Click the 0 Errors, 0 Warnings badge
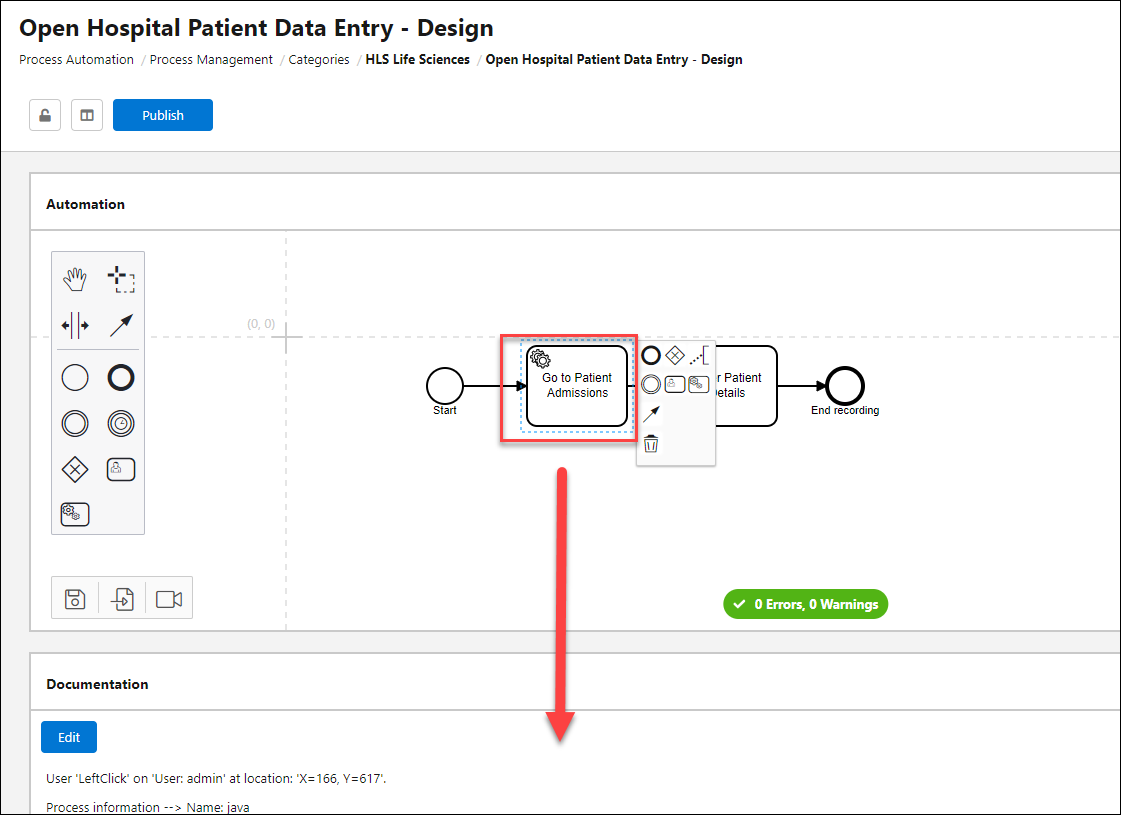 pos(805,604)
